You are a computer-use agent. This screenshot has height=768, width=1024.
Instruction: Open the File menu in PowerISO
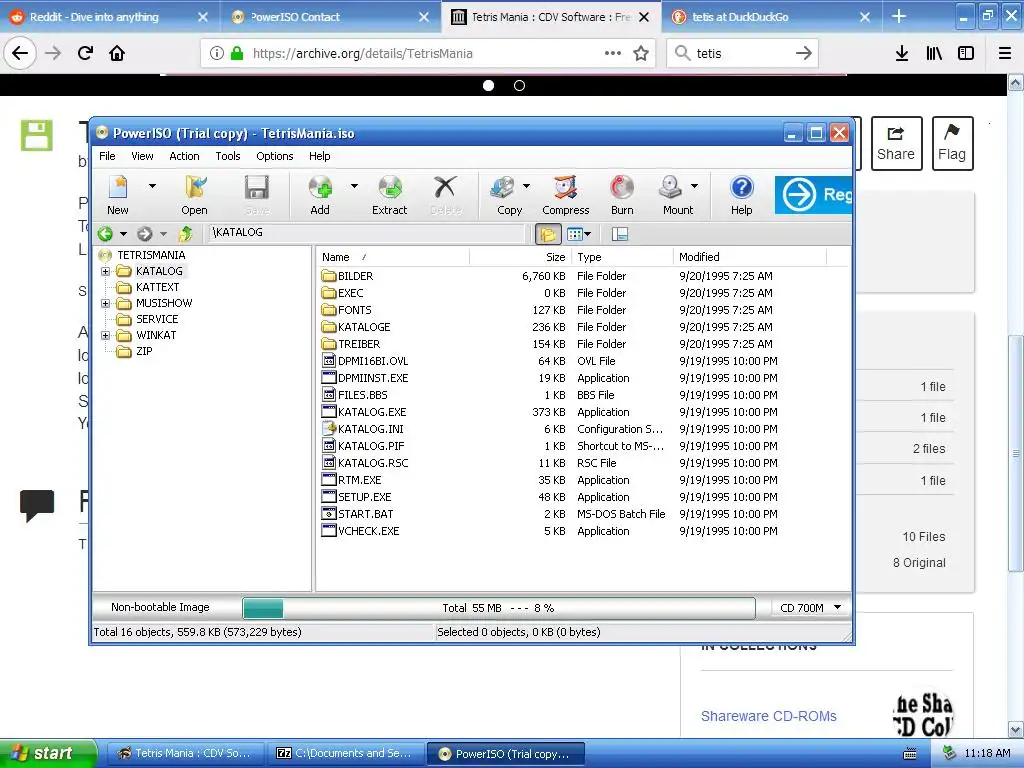tap(107, 156)
